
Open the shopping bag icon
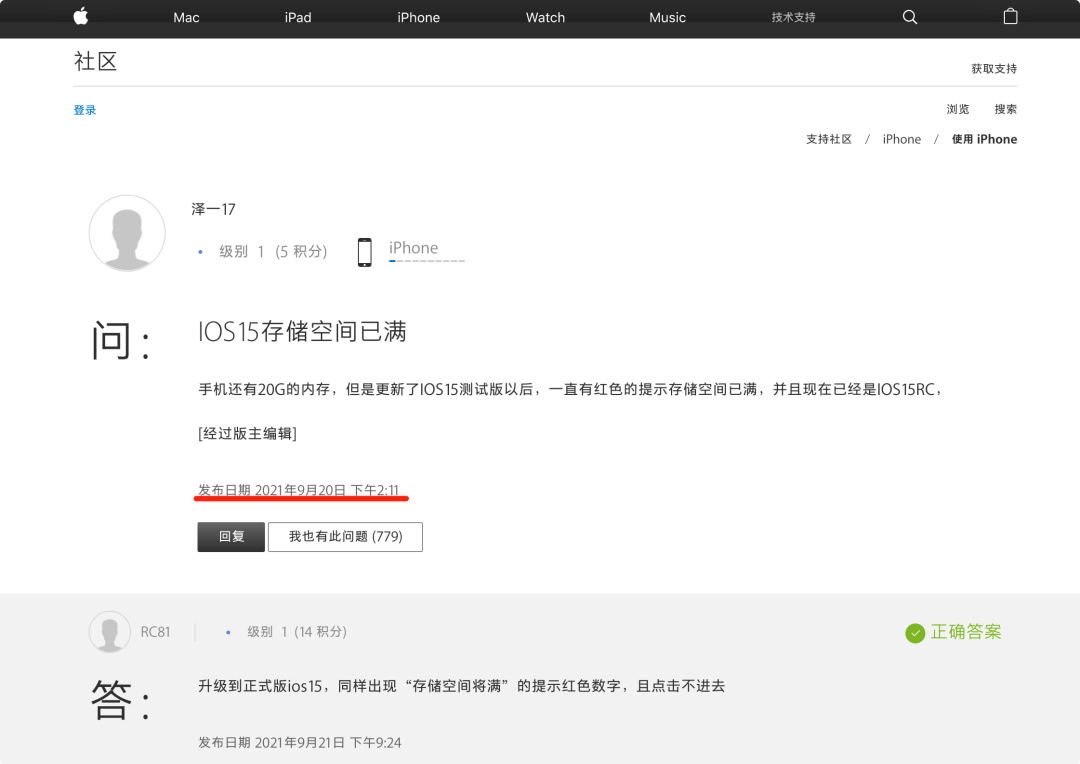pos(1010,17)
